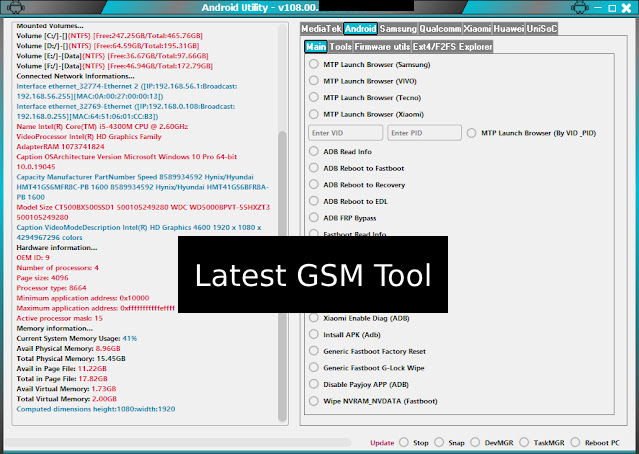The height and width of the screenshot is (454, 639).
Task: Click the 'Number of processors: 4' line
Action: click(57, 268)
